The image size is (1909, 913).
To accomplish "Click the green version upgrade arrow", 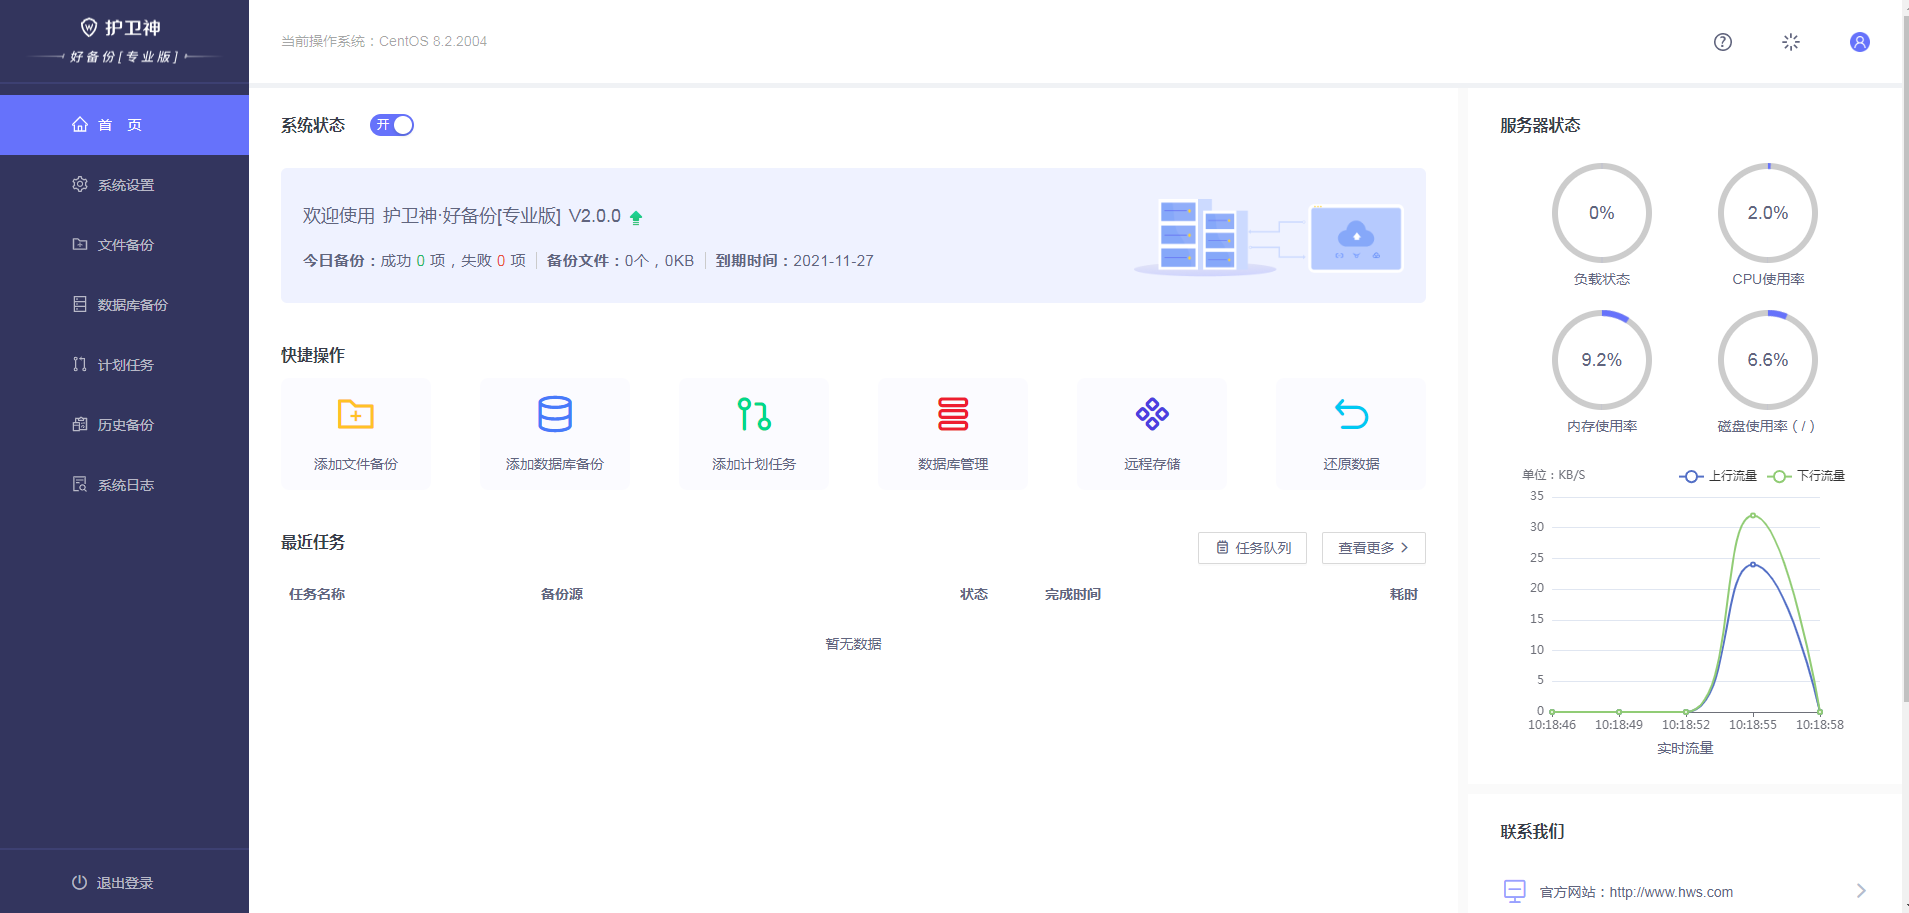I will (636, 217).
